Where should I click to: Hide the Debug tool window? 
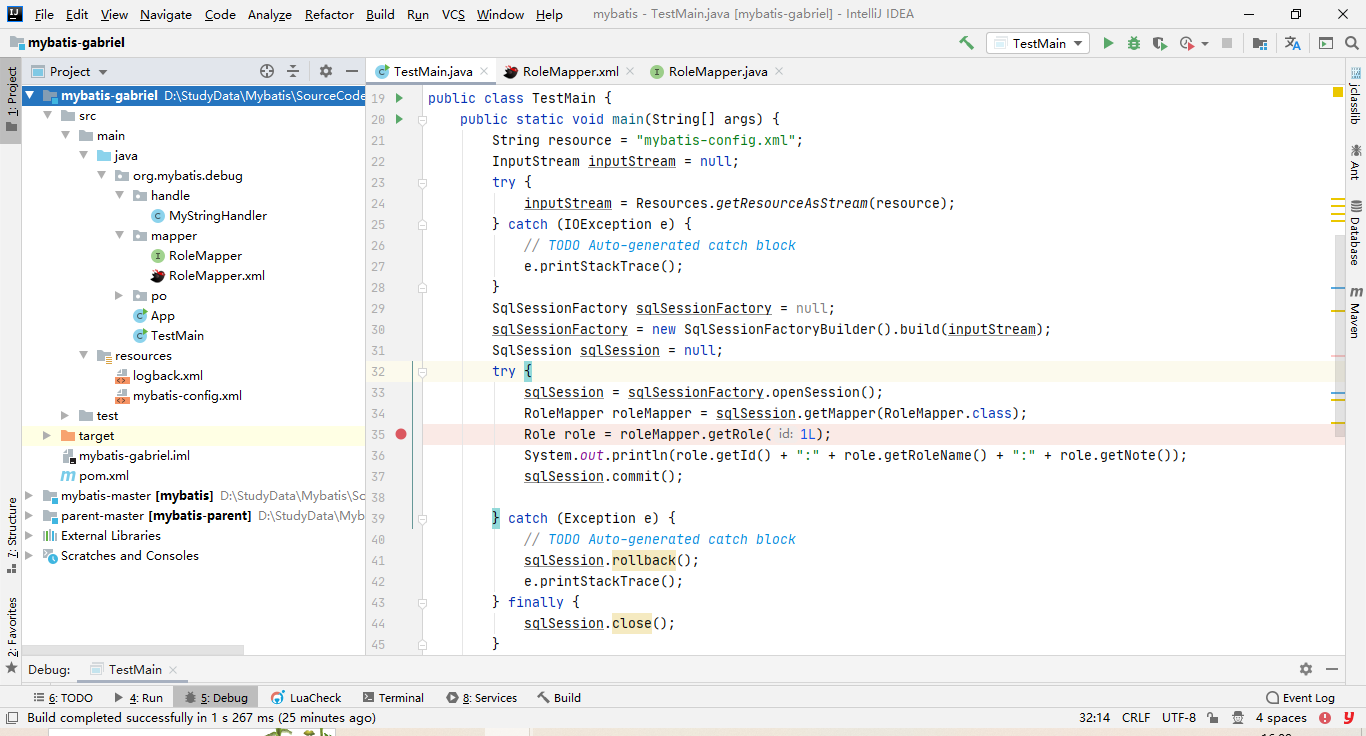click(1332, 669)
